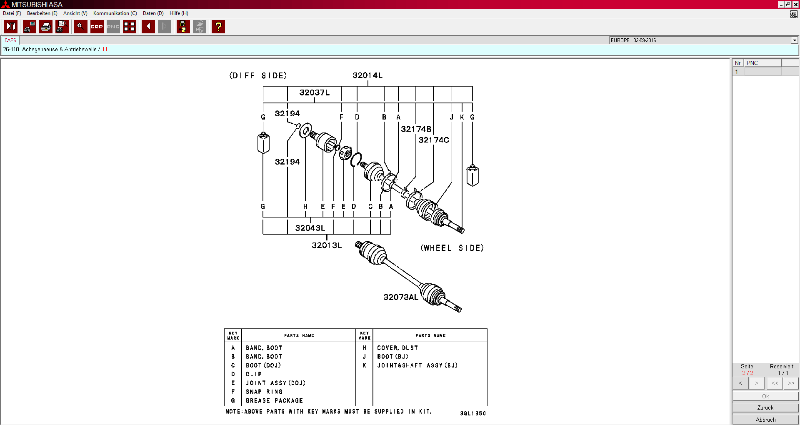Click the red left-arrow back toolbar icon

coord(148,26)
